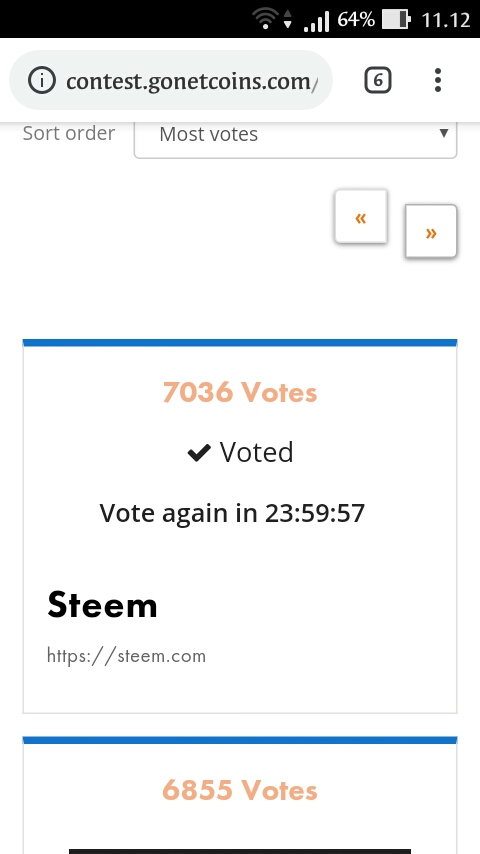Open the https://steem.com link
Image resolution: width=480 pixels, height=854 pixels.
click(126, 655)
